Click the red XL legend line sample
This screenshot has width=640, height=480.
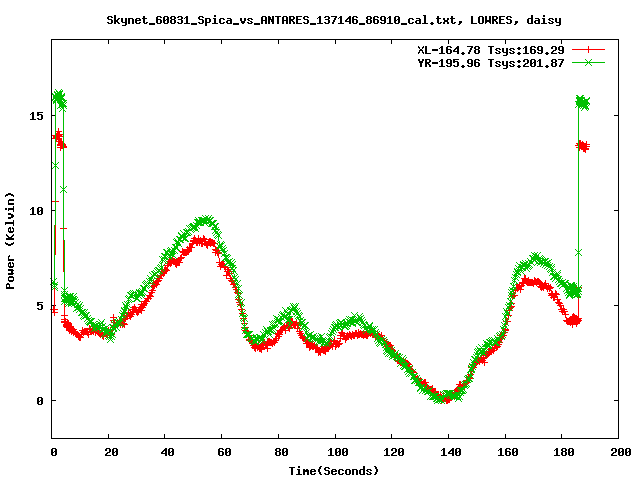588,50
